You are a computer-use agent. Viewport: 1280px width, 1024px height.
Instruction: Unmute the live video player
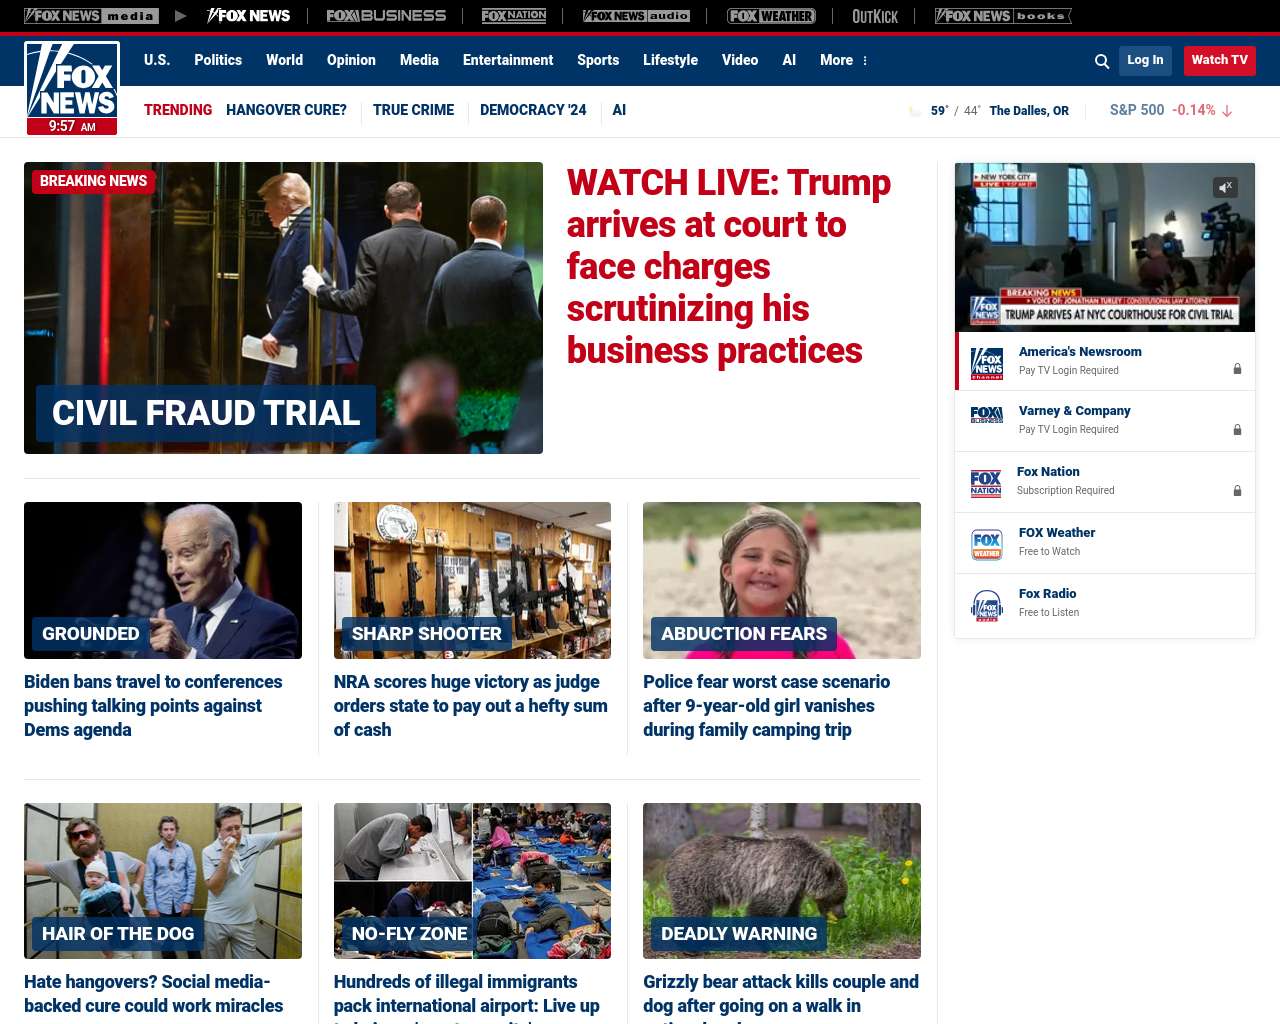point(1225,187)
